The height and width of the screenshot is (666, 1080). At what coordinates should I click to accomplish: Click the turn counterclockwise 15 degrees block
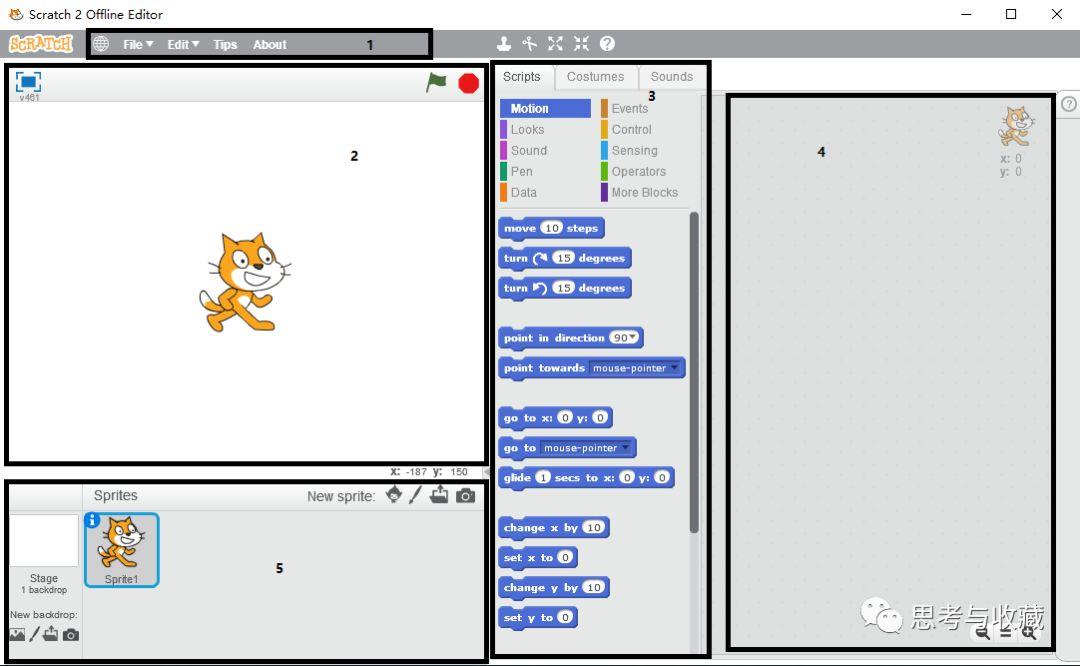[564, 288]
